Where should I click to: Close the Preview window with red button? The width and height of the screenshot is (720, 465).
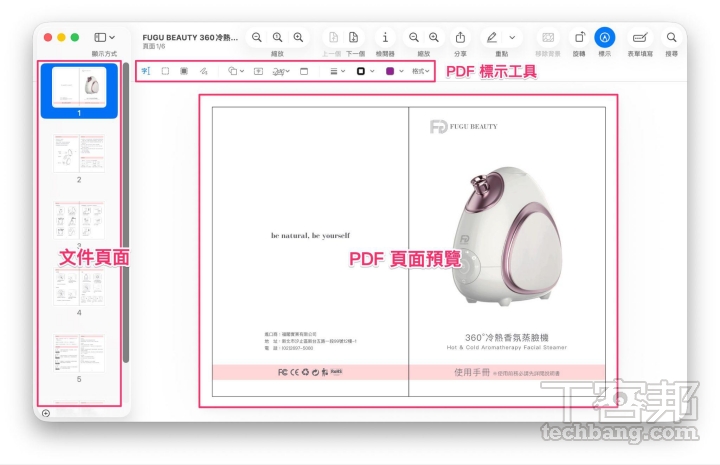pos(48,37)
